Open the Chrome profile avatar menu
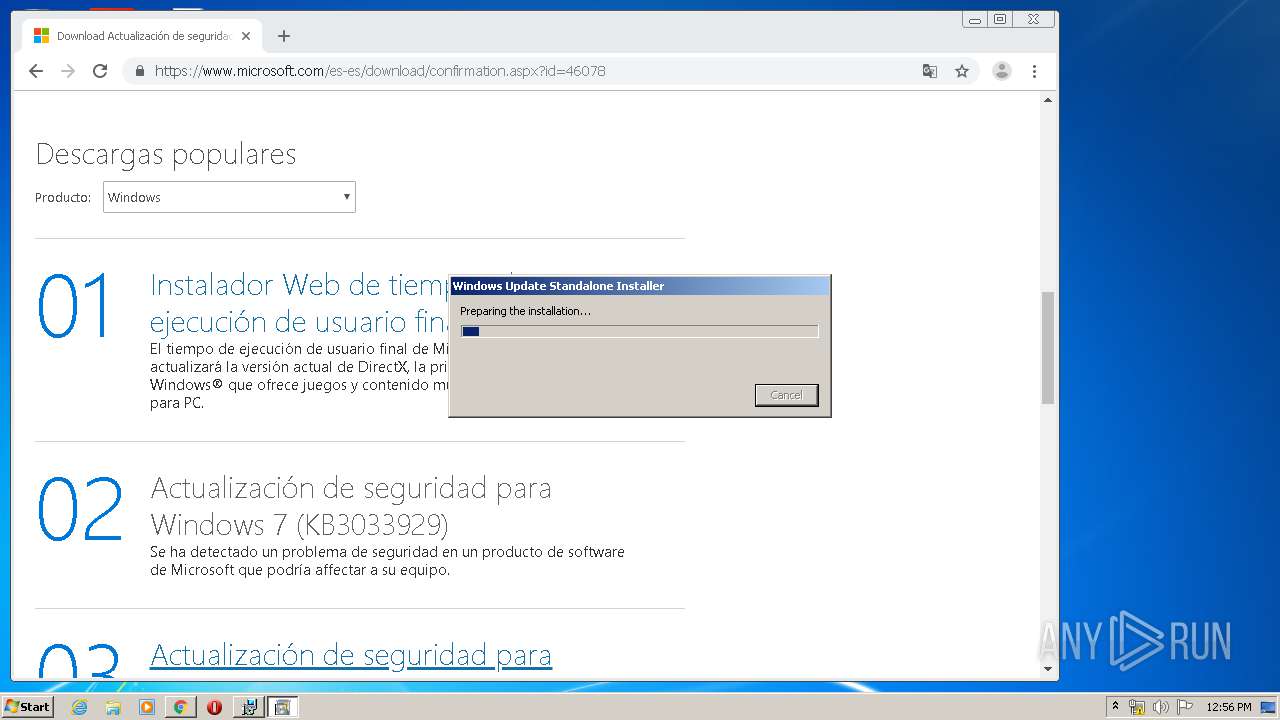 click(x=1002, y=71)
